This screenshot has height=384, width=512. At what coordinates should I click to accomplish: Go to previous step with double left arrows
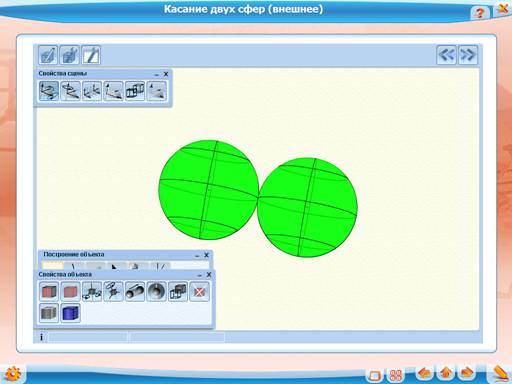[x=447, y=55]
